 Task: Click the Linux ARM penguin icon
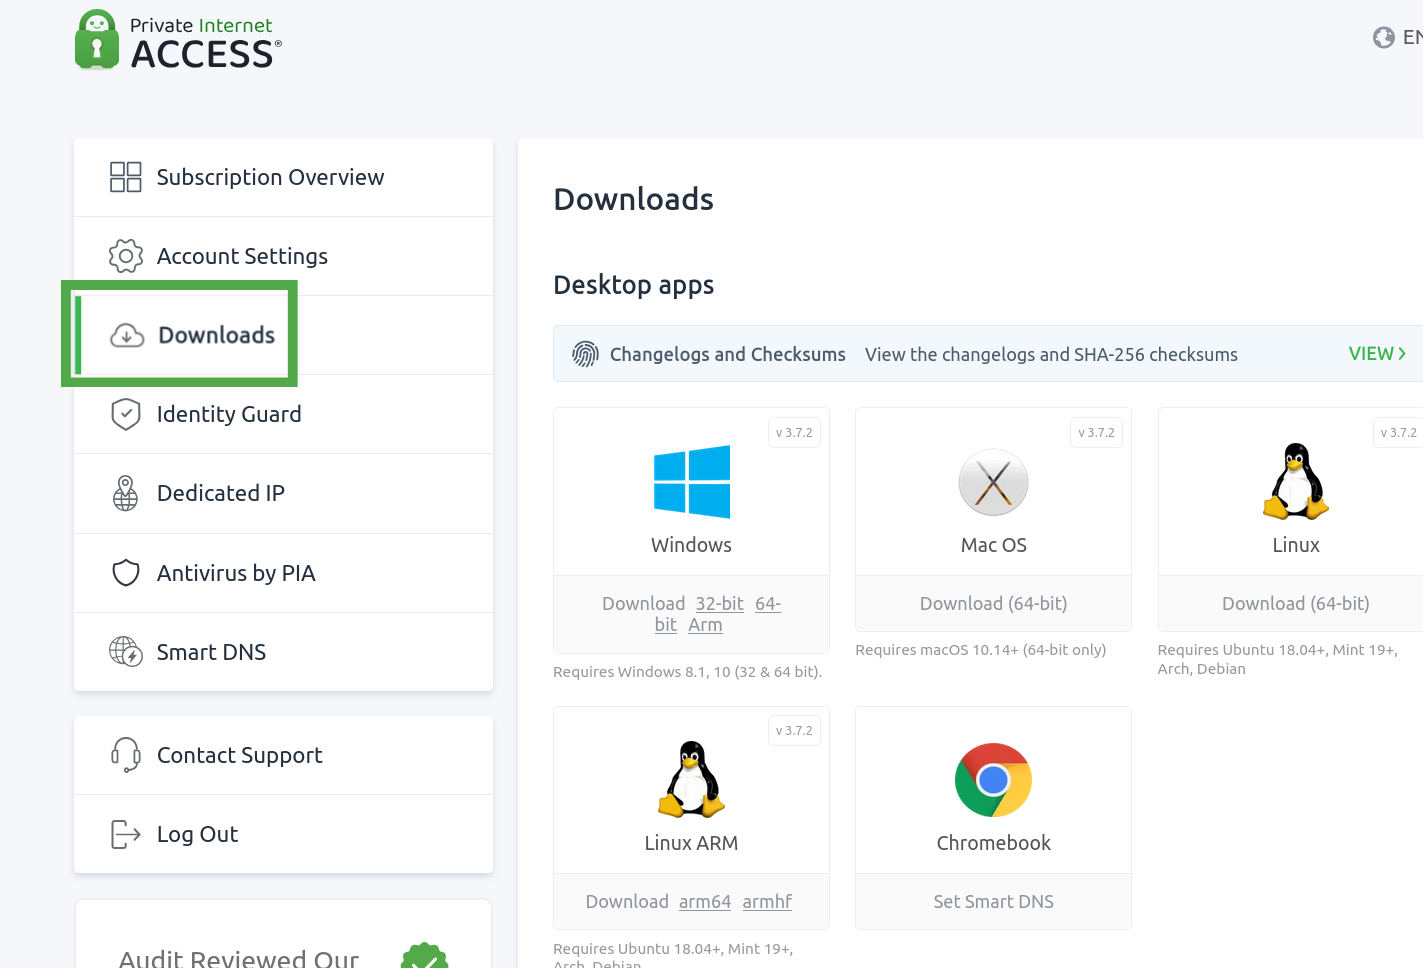coord(691,779)
